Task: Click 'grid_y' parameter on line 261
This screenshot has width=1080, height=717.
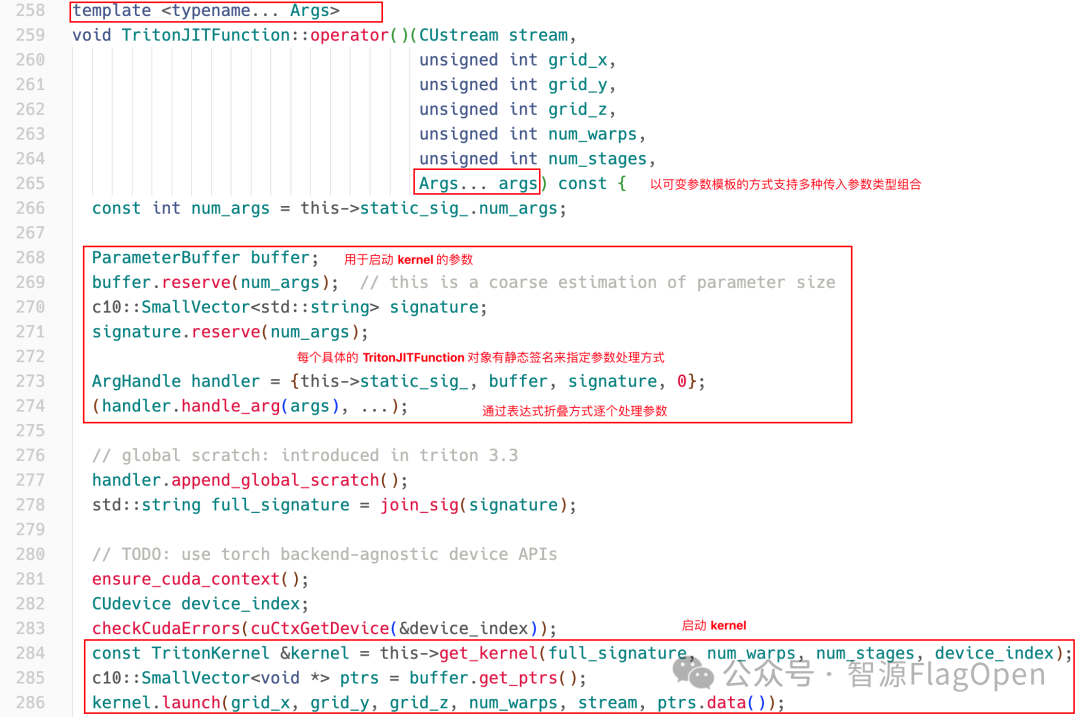Action: [x=578, y=85]
